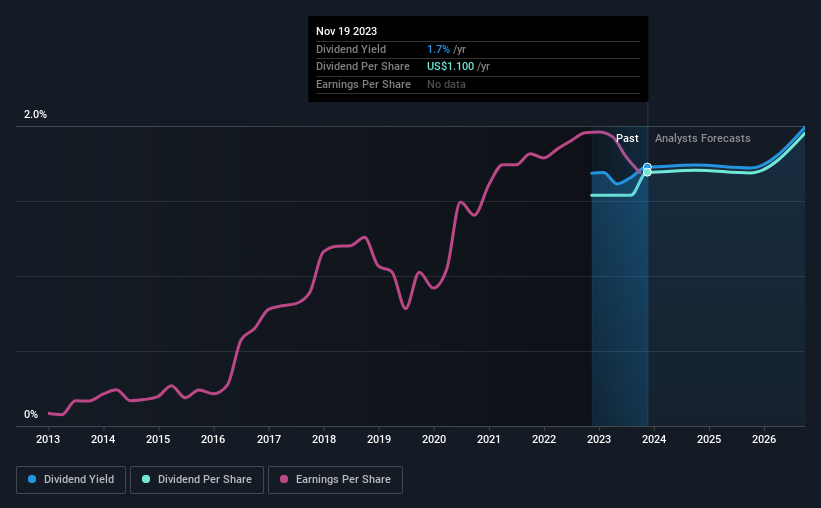The image size is (821, 508).
Task: Click the US$1.100 dividend per share value
Action: pyautogui.click(x=450, y=67)
